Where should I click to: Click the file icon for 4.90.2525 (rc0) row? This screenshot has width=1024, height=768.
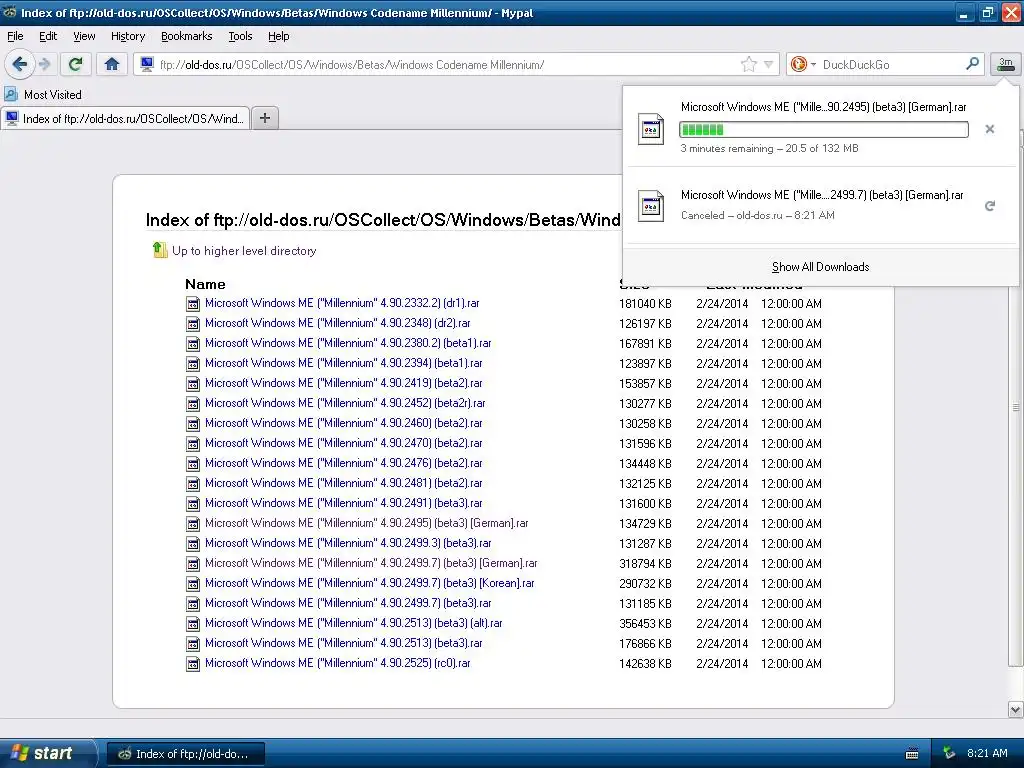pyautogui.click(x=193, y=664)
